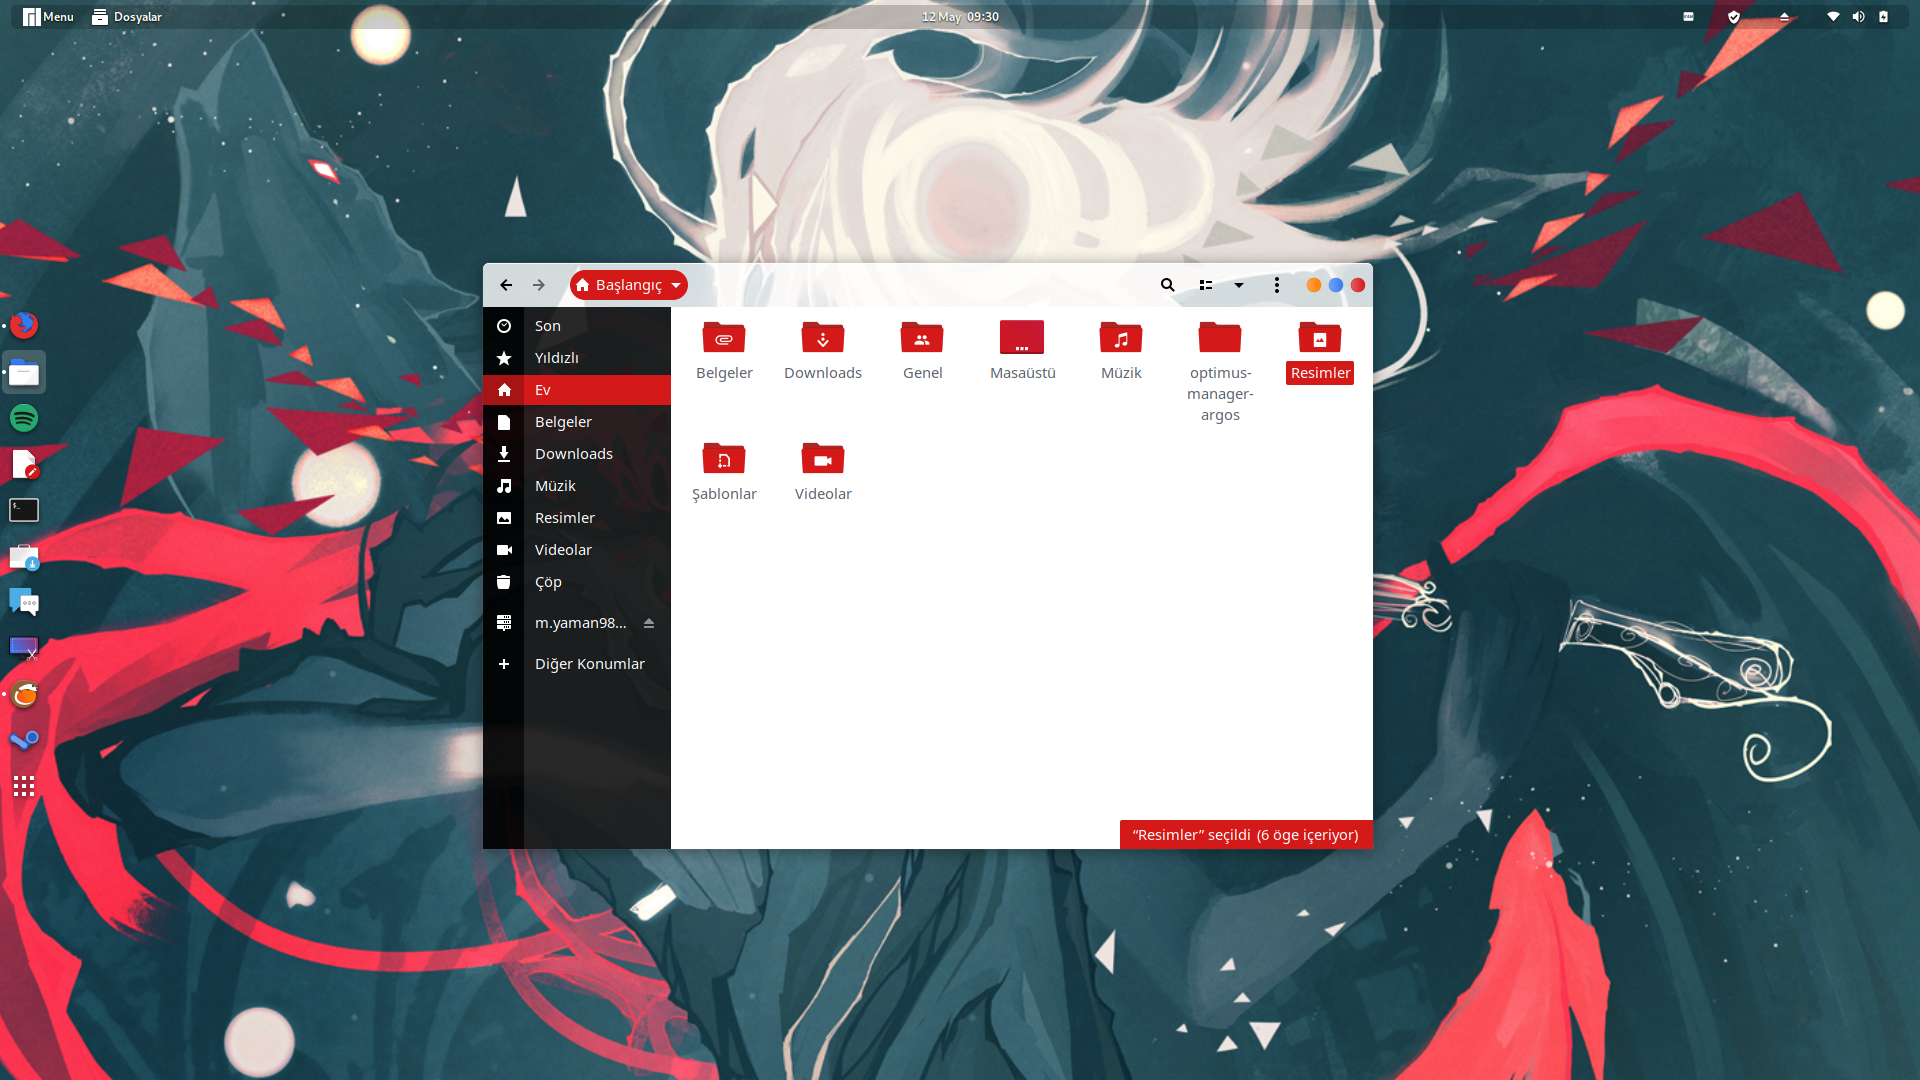Viewport: 1920px width, 1080px height.
Task: Launch the screenshot tool from the dock
Action: tap(24, 648)
